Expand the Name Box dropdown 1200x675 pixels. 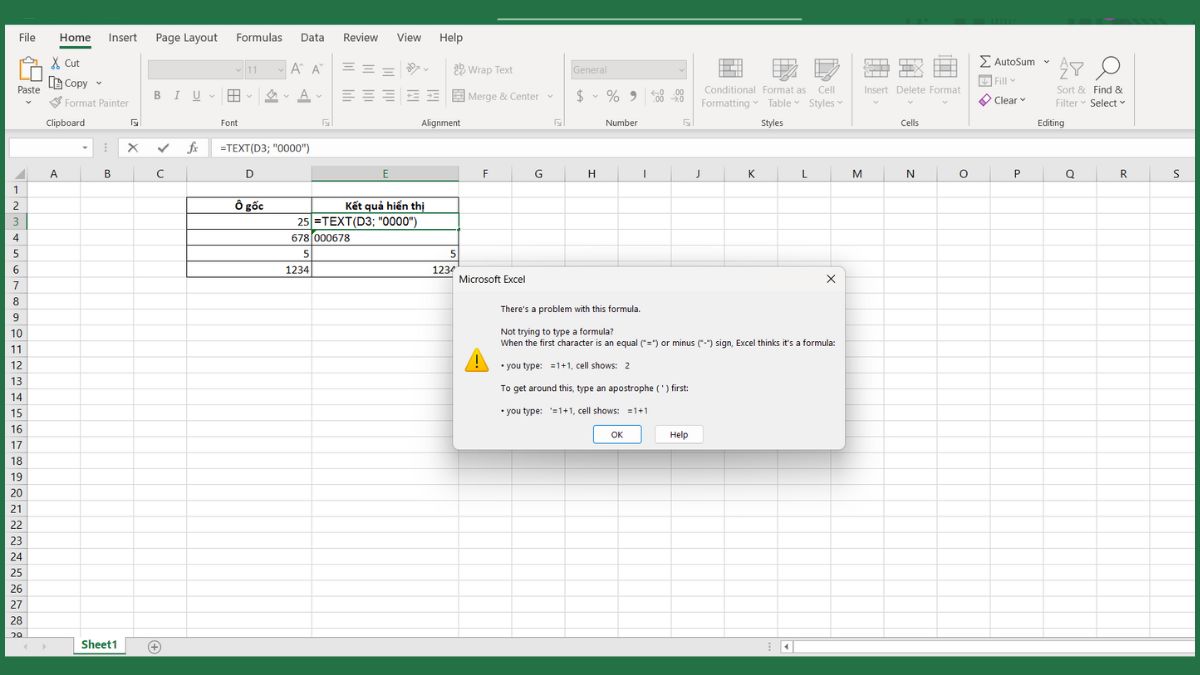tap(85, 148)
